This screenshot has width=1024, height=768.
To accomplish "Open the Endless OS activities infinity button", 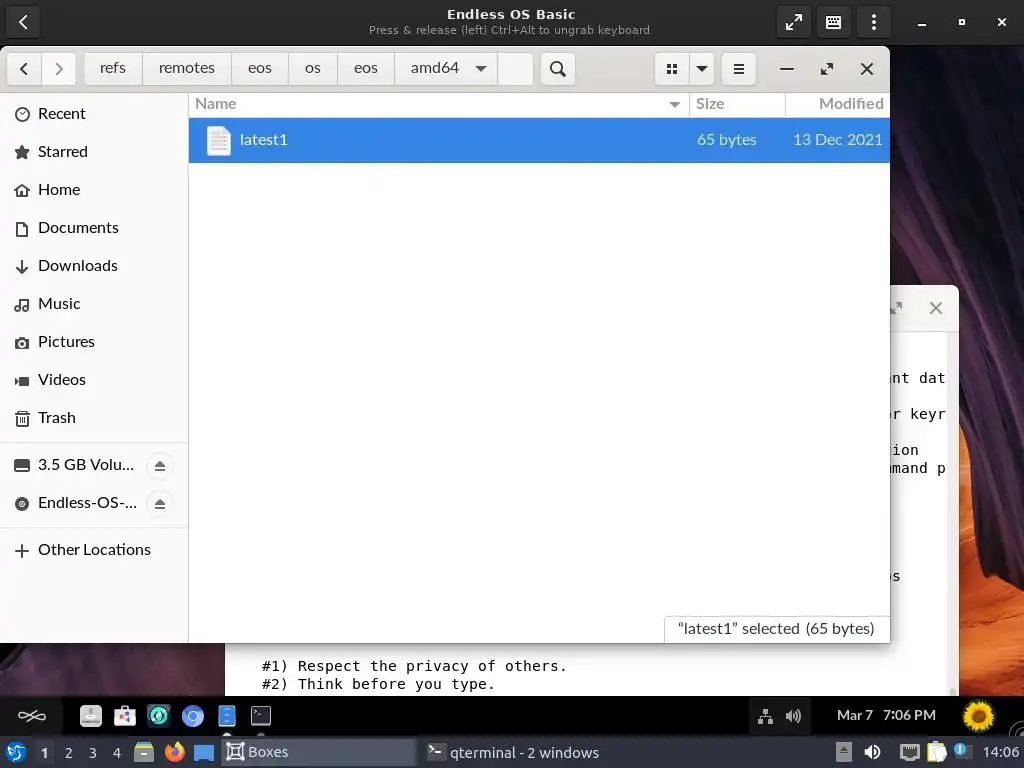I will point(31,716).
